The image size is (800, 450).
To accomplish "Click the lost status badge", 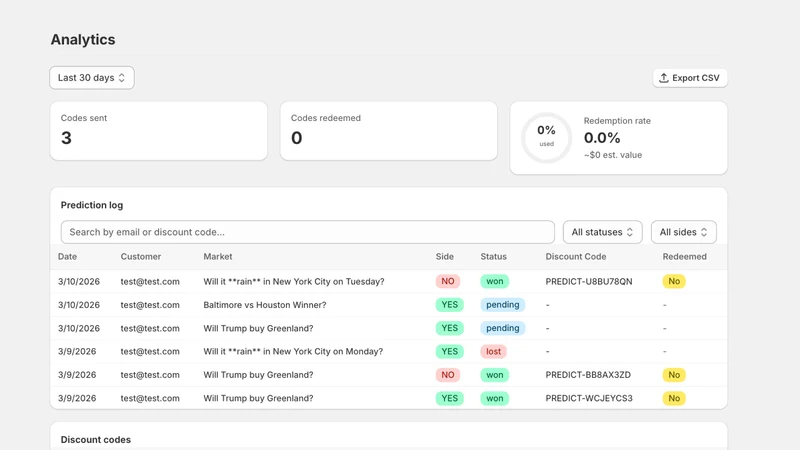I will click(493, 352).
